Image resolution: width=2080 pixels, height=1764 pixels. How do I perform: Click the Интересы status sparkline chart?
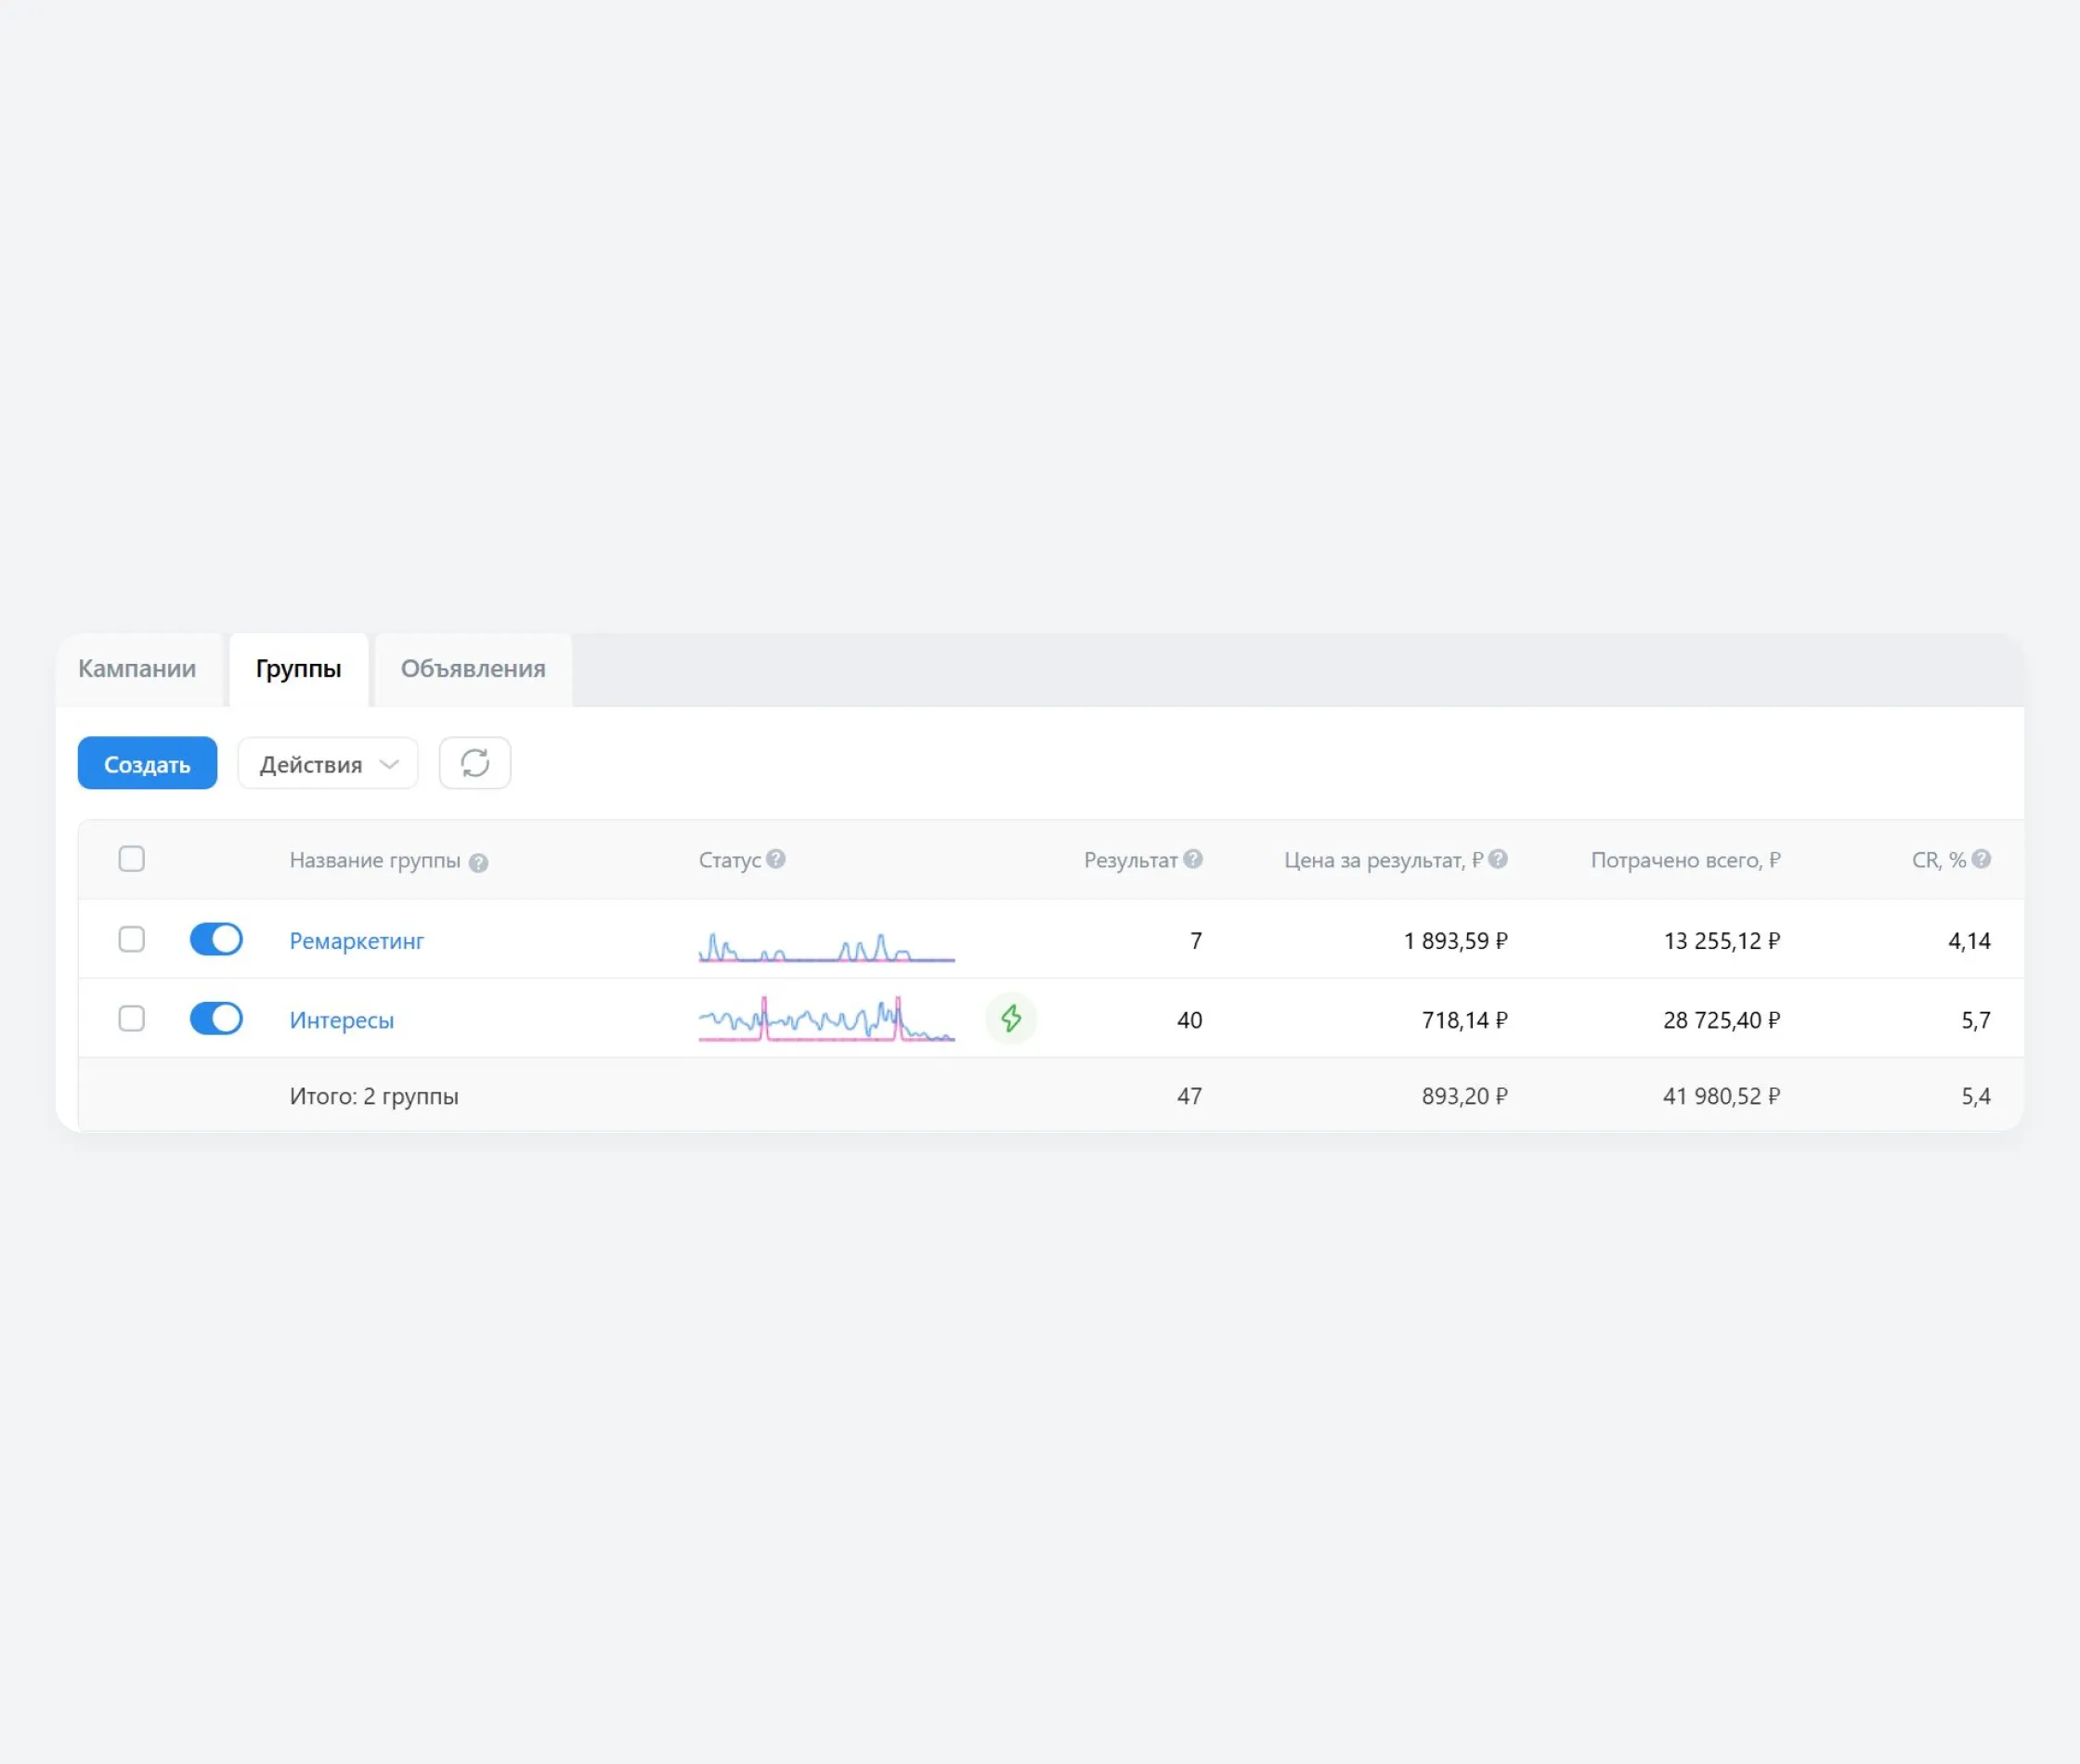[827, 1019]
